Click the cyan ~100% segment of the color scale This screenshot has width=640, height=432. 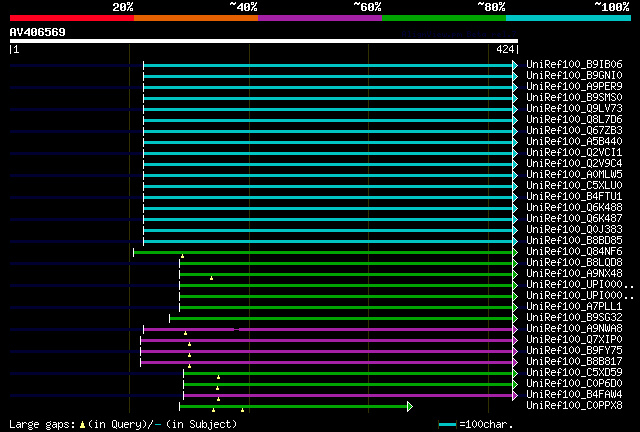569,18
